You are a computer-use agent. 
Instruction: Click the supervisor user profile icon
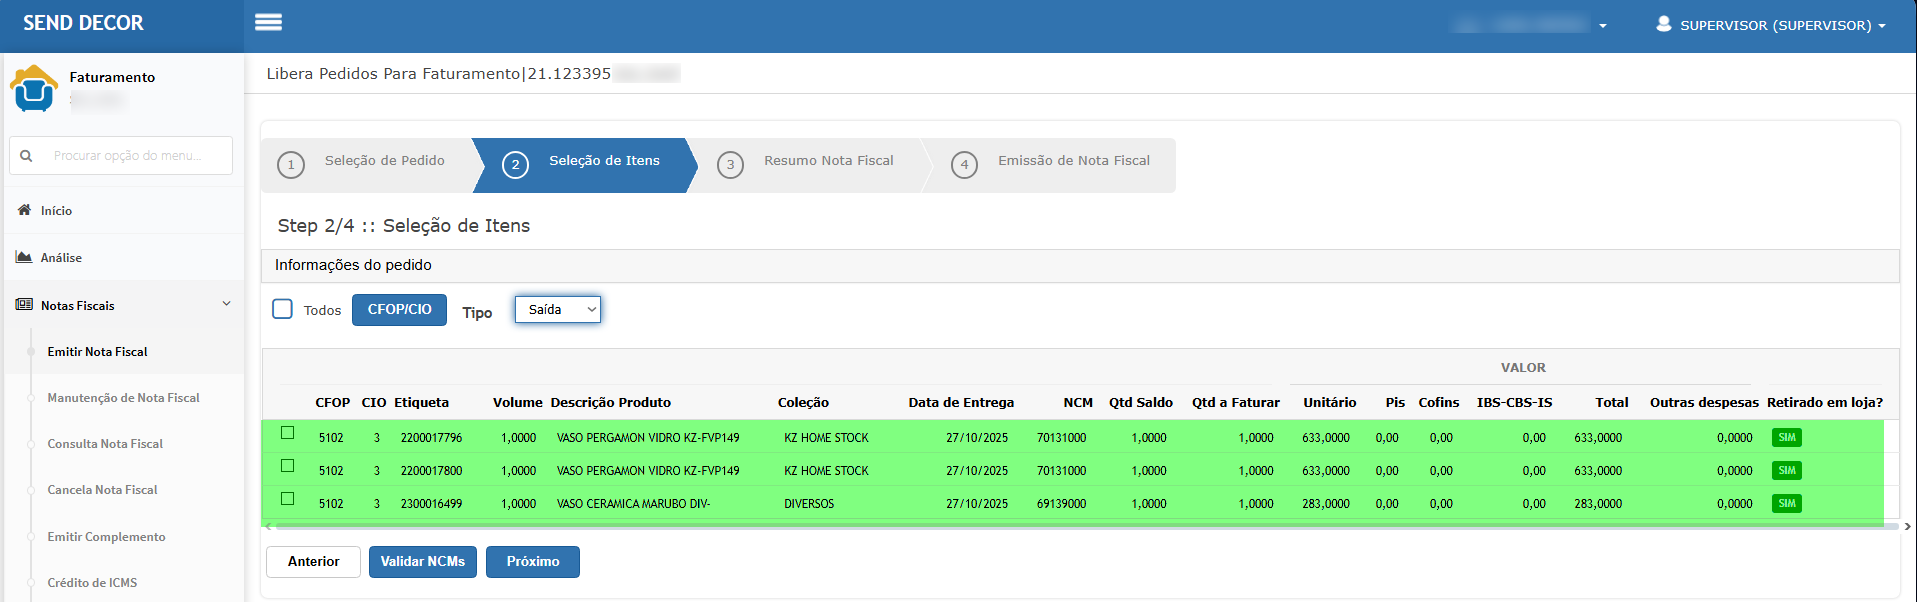coord(1663,24)
